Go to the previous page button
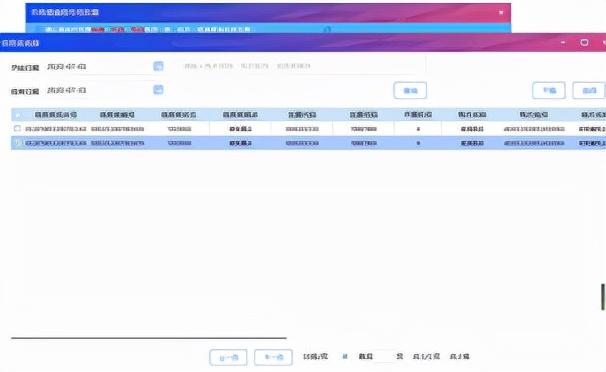Viewport: 606px width, 372px height. (228, 357)
